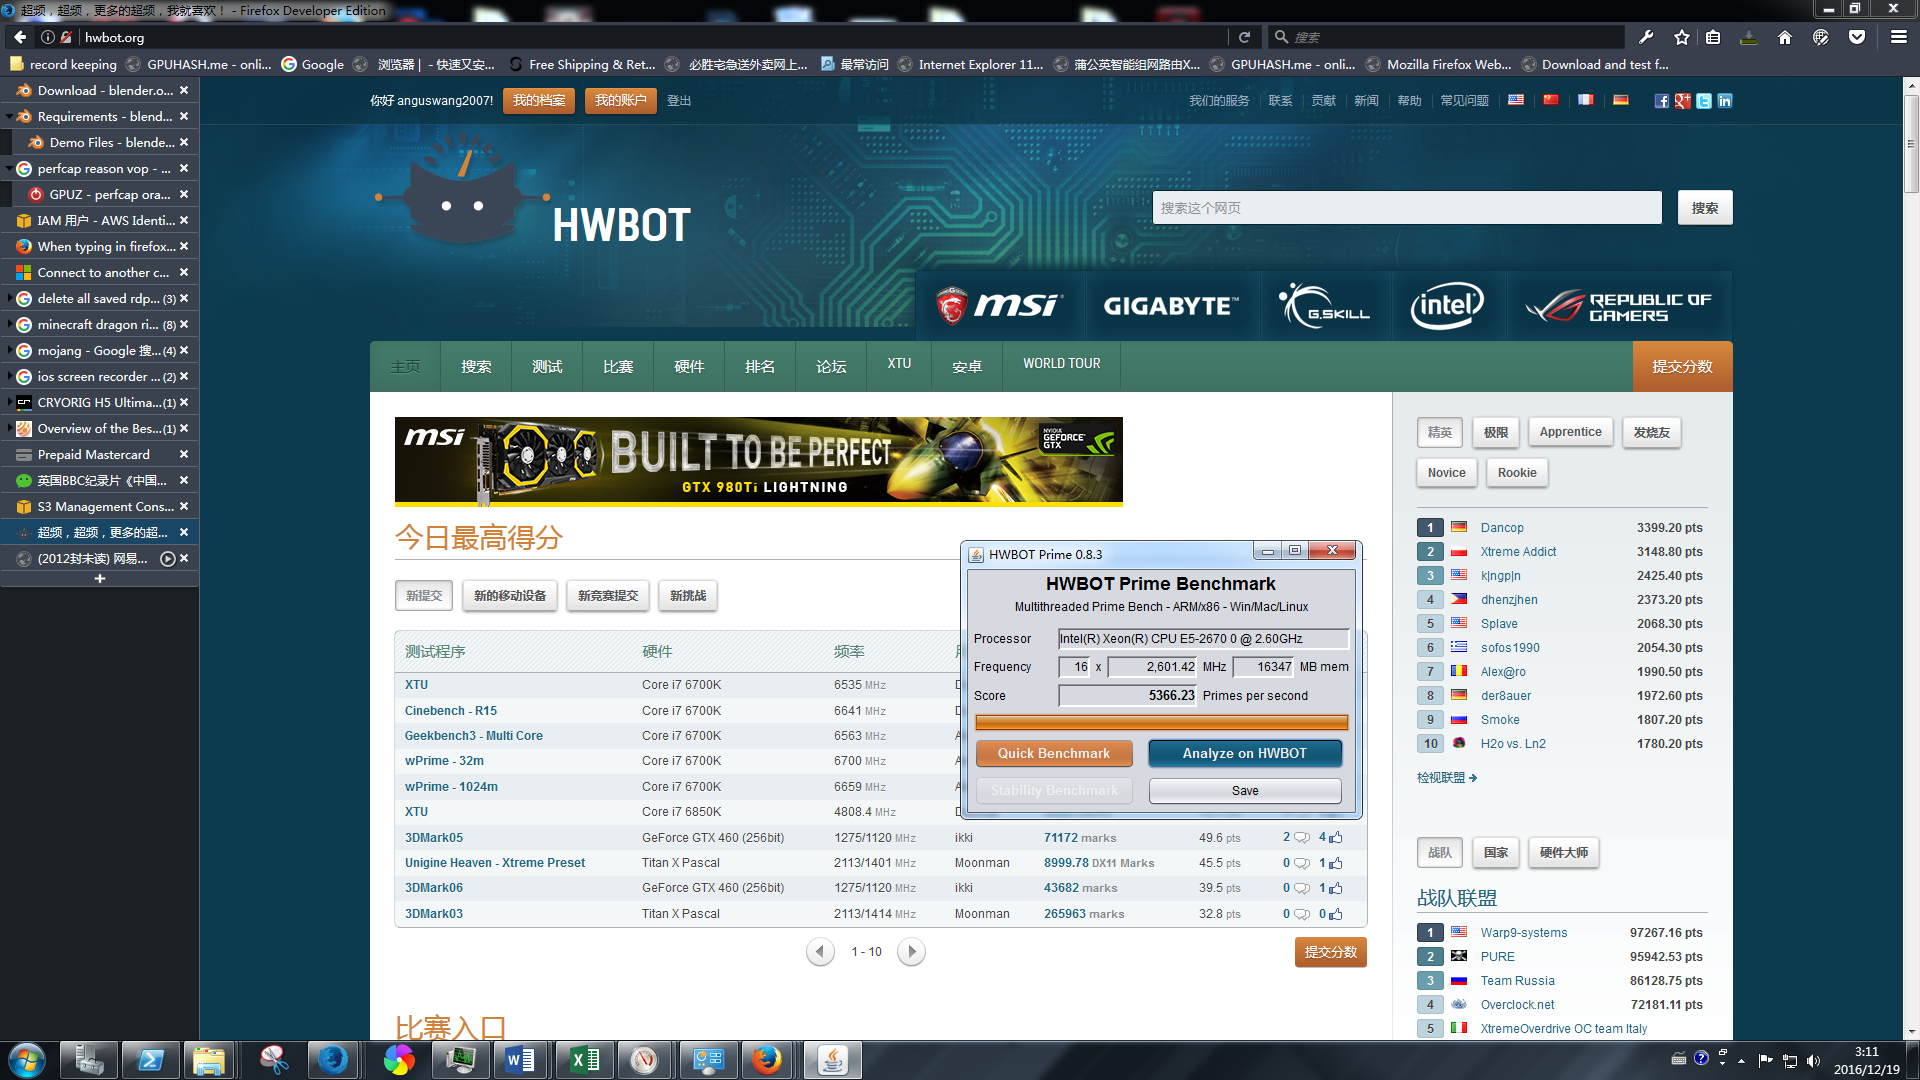Click Analyze on HWBOT button
The width and height of the screenshot is (1920, 1080).
point(1245,753)
